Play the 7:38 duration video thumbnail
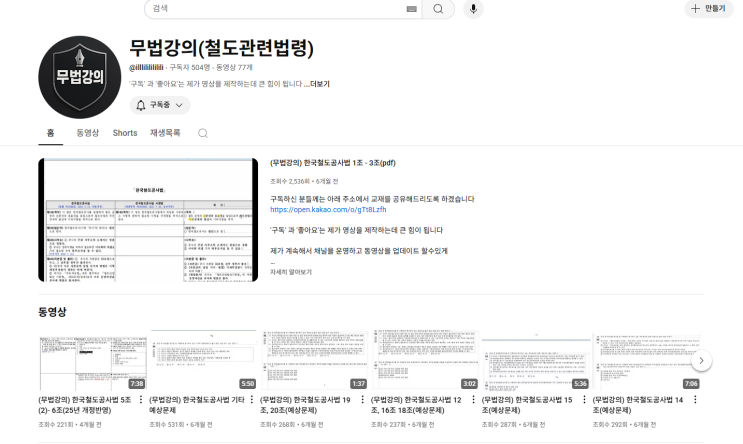 [x=93, y=360]
